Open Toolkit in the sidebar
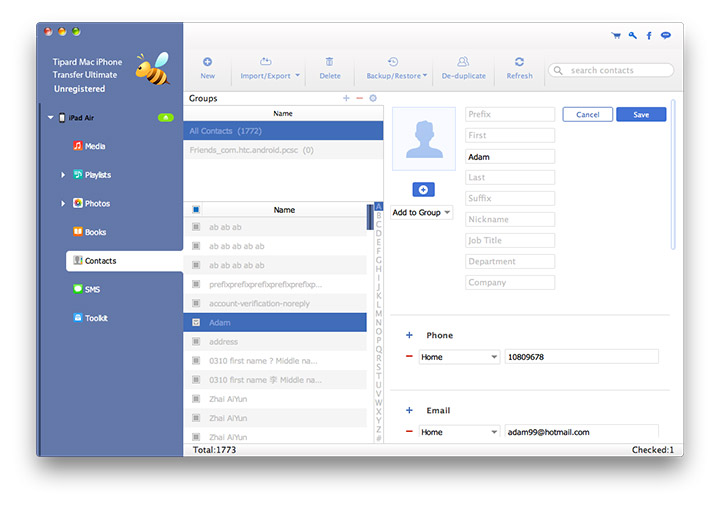Screen dimensions: 720x507 click(90, 318)
